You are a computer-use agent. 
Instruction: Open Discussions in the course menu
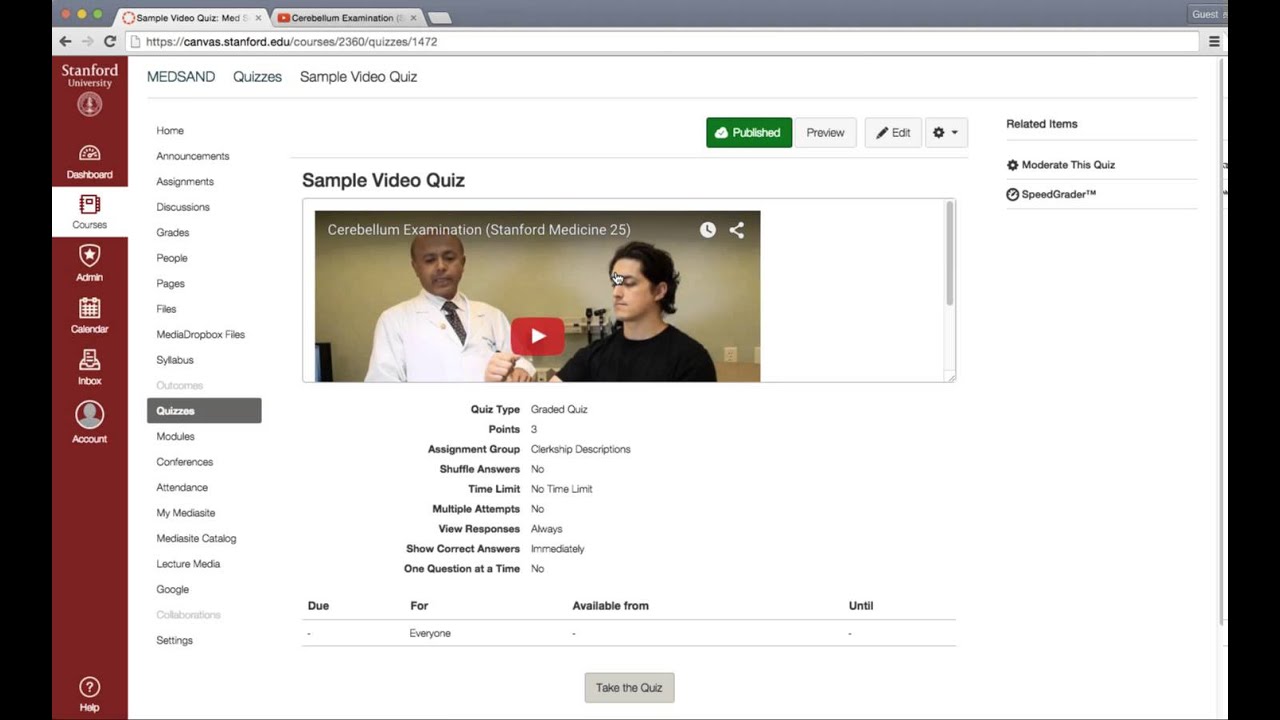183,207
